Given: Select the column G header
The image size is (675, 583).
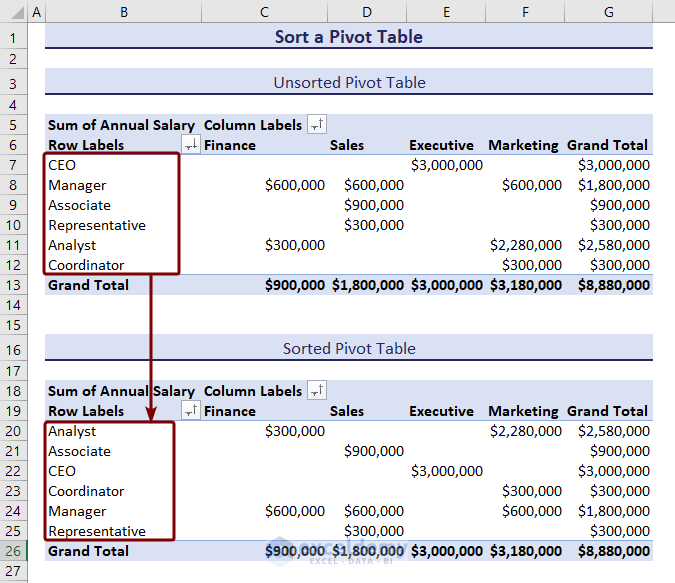Looking at the screenshot, I should (x=609, y=12).
